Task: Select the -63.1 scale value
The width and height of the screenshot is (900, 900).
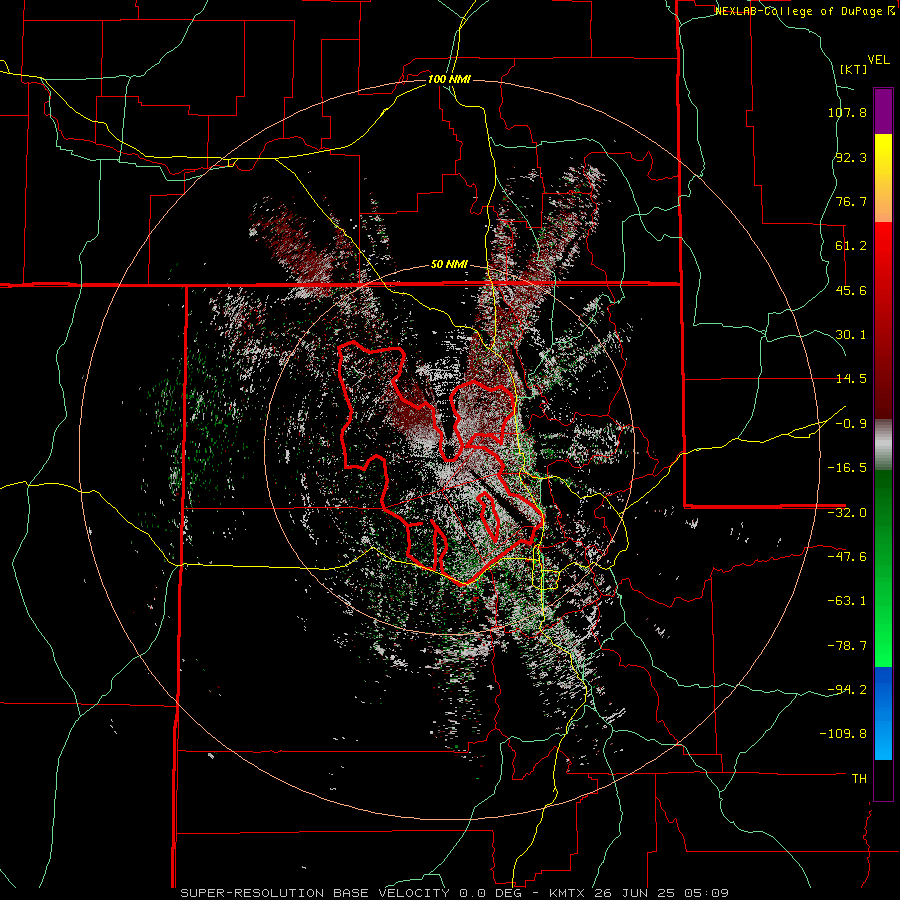Action: (x=847, y=601)
